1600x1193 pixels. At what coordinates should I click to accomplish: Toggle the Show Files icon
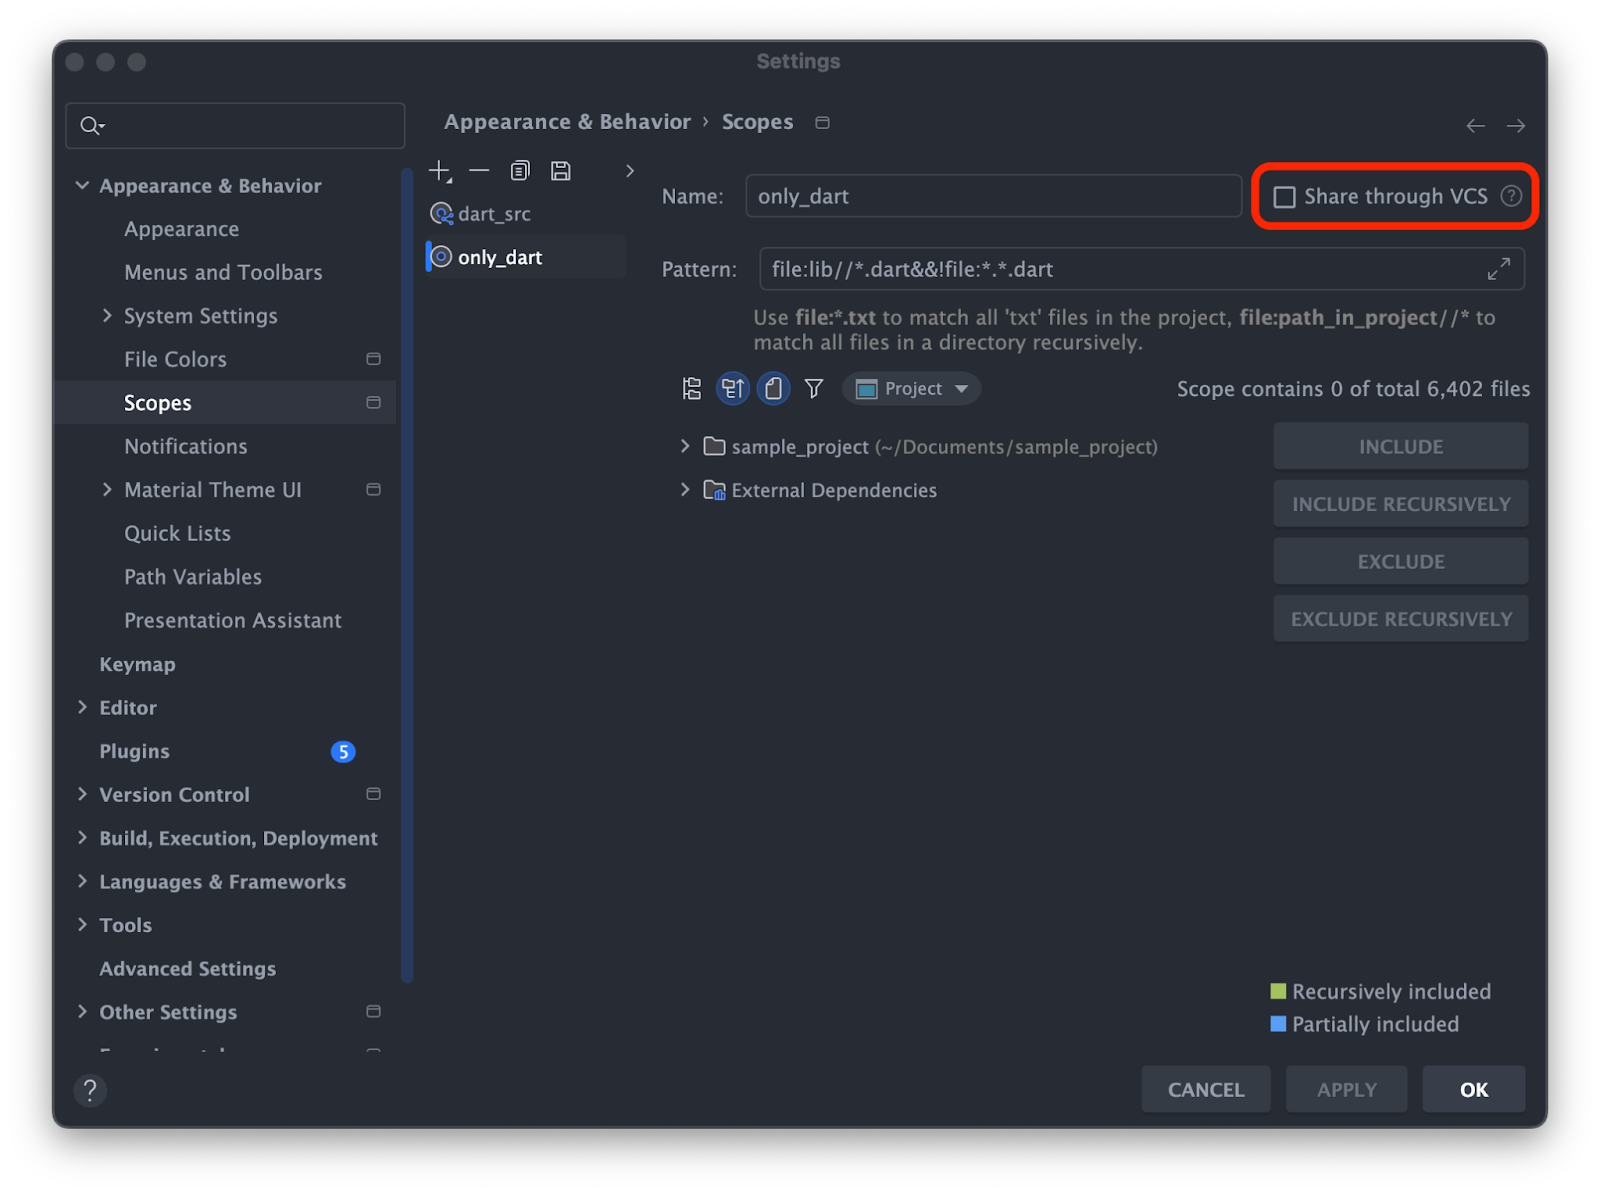click(773, 389)
